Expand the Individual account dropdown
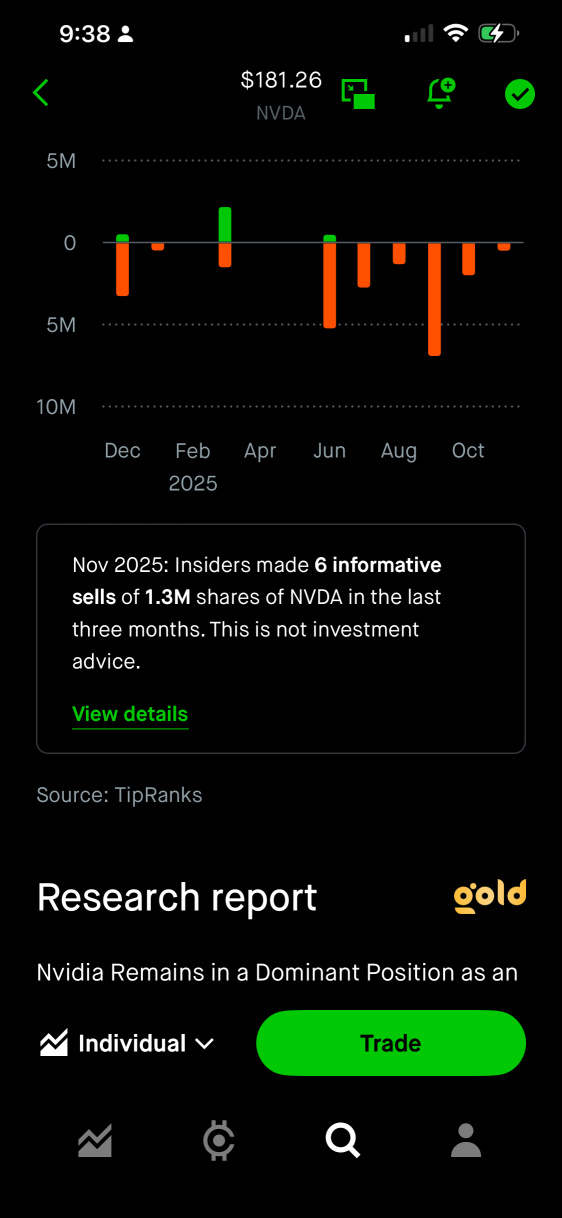This screenshot has height=1218, width=562. click(127, 1043)
